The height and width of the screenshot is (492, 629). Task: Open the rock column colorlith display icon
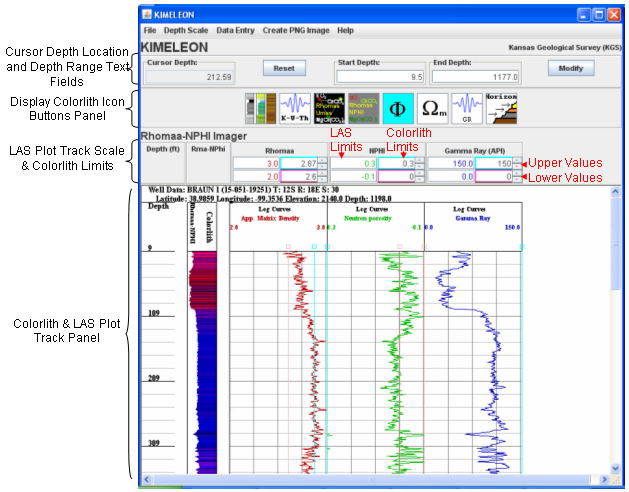pyautogui.click(x=260, y=108)
